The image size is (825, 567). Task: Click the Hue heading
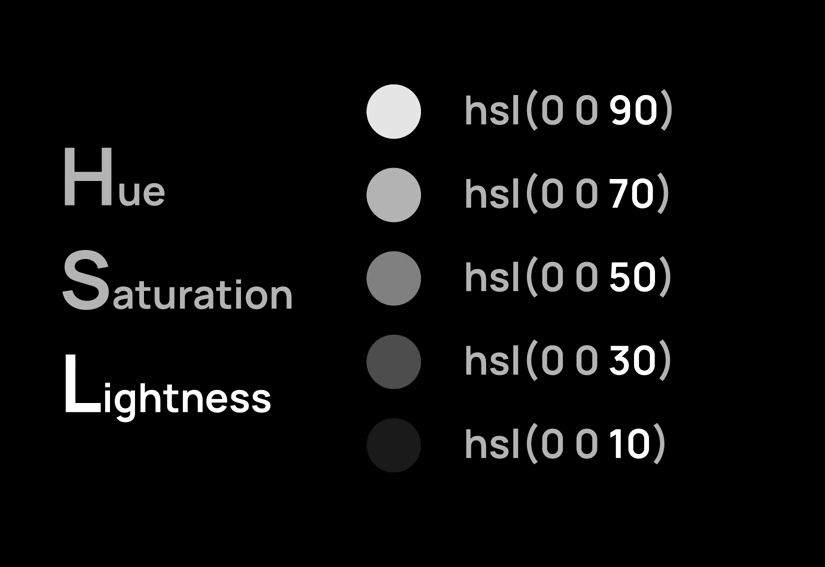(x=113, y=180)
